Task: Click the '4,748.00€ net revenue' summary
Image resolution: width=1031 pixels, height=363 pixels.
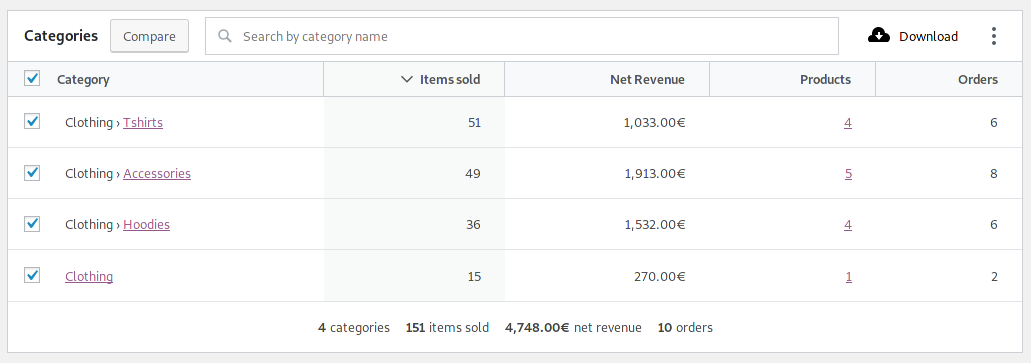Action: coord(573,327)
